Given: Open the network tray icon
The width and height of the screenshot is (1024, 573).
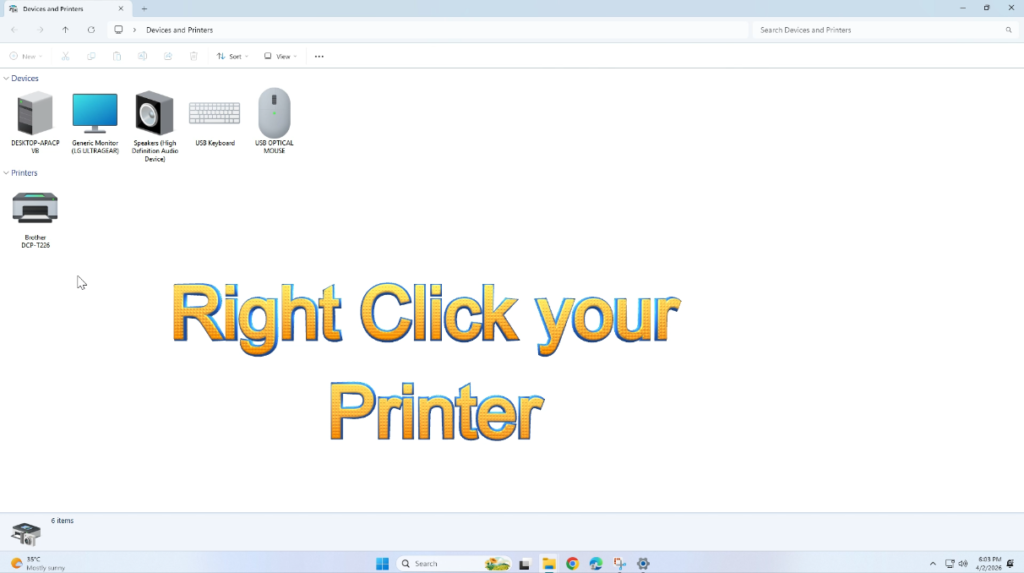Looking at the screenshot, I should 950,564.
